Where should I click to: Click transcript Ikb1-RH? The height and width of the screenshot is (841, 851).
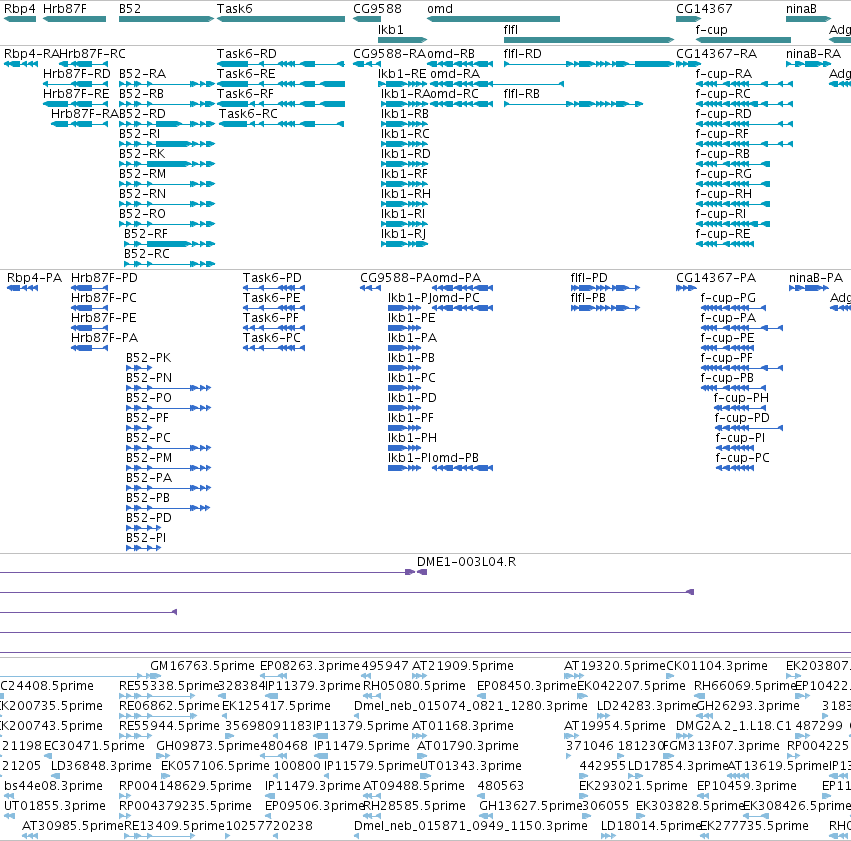(x=404, y=204)
